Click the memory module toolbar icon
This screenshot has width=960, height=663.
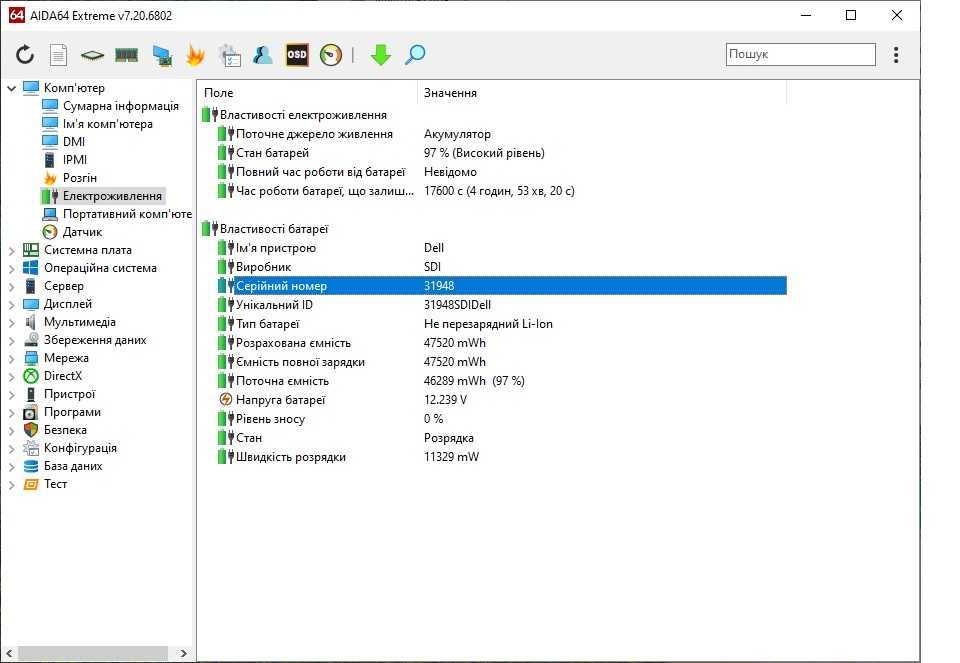point(127,55)
